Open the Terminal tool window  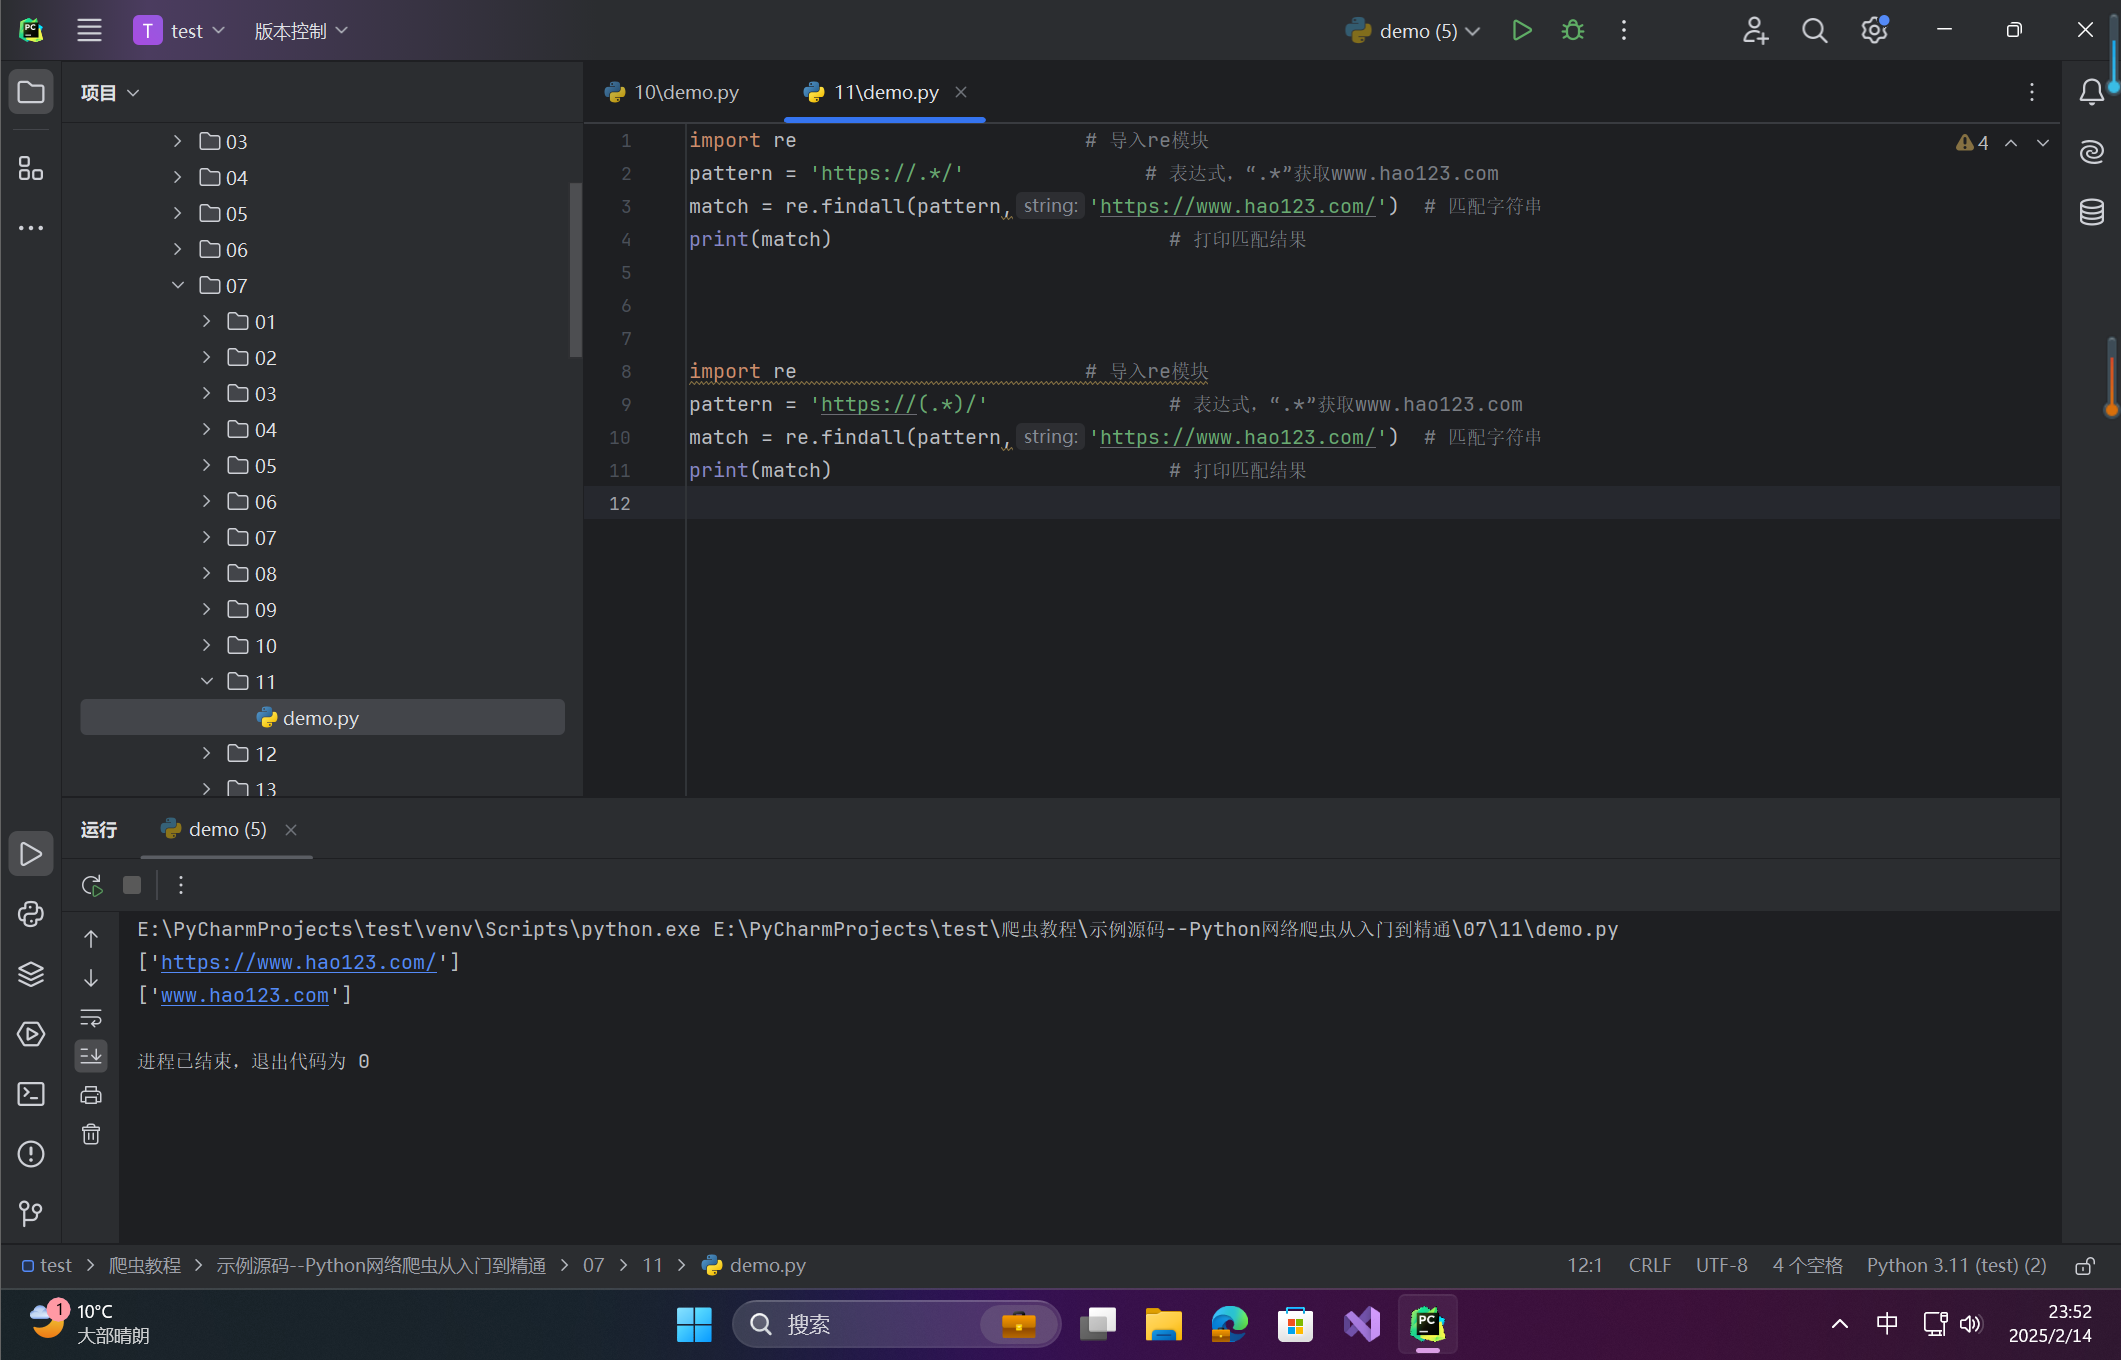click(x=31, y=1094)
